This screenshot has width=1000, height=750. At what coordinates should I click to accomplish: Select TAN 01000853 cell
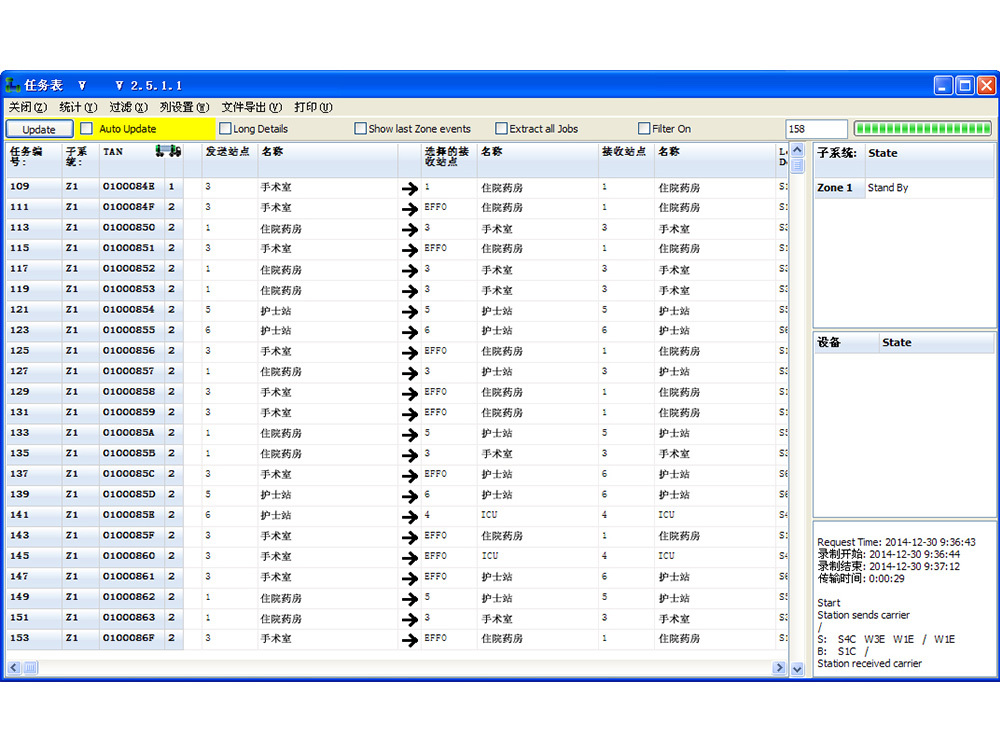click(129, 289)
